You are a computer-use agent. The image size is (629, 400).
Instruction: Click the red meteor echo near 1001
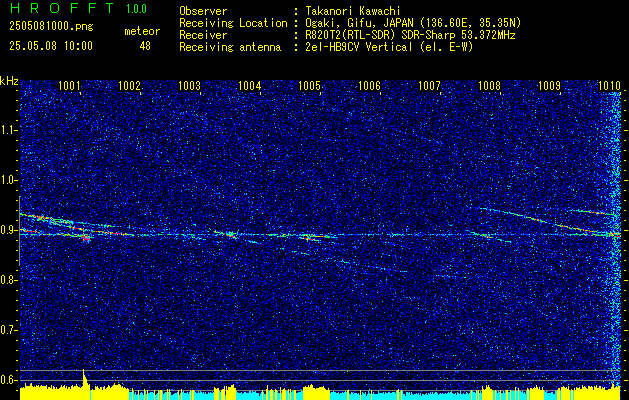pyautogui.click(x=86, y=238)
